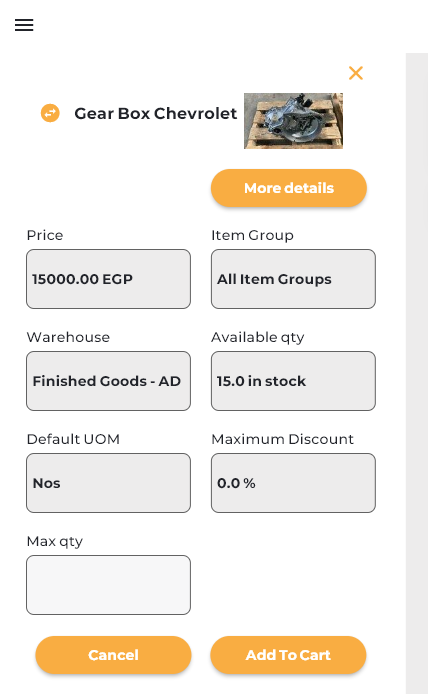Image resolution: width=428 pixels, height=694 pixels.
Task: Click the Warehouse label
Action: click(x=68, y=337)
